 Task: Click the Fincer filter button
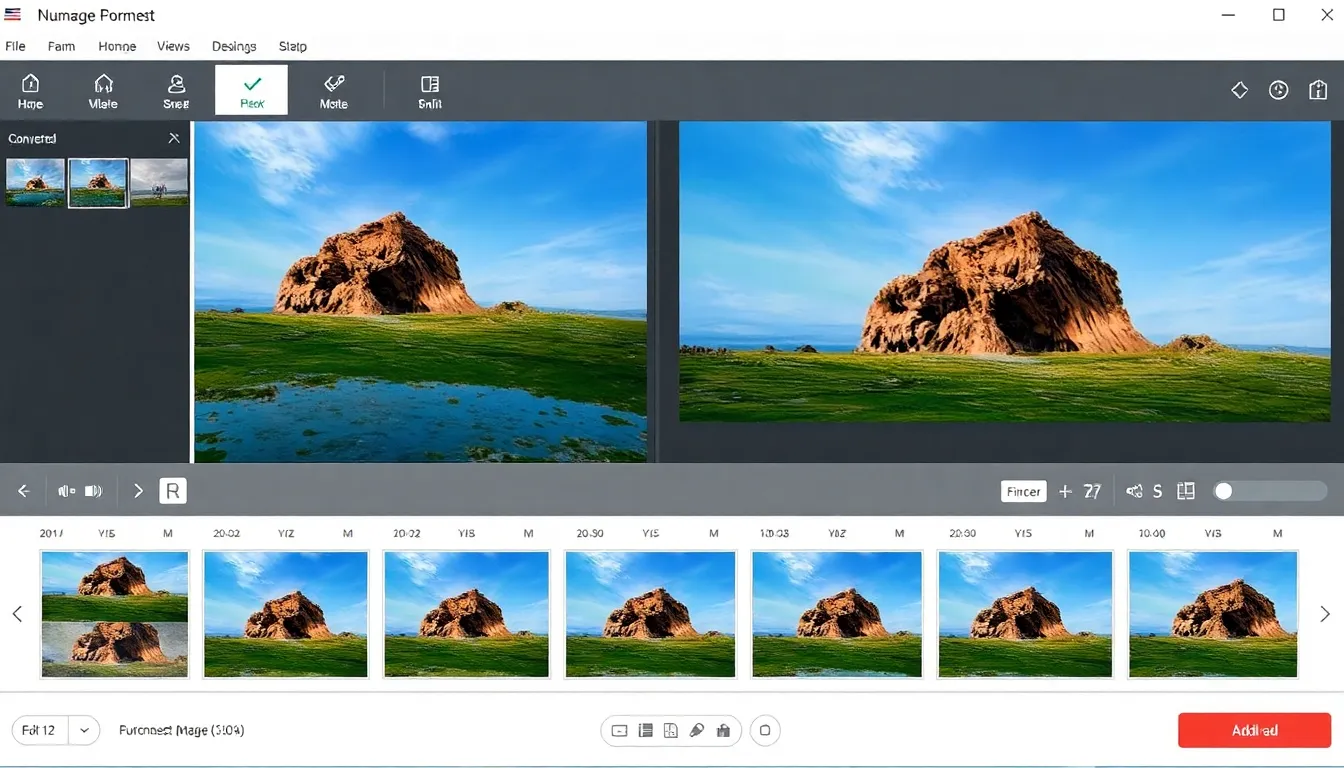tap(1023, 491)
